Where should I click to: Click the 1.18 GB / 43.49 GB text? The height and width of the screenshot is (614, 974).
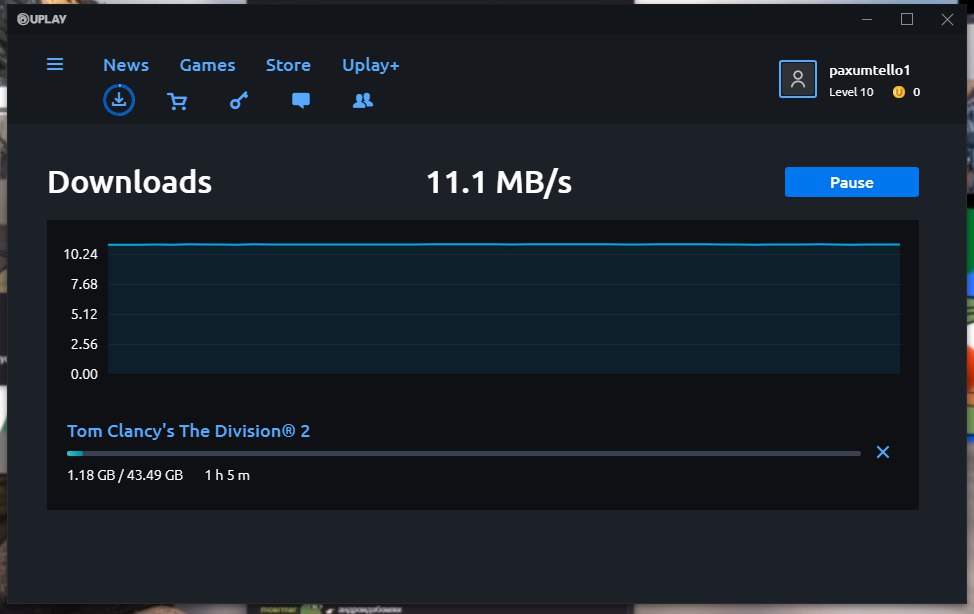pyautogui.click(x=125, y=475)
